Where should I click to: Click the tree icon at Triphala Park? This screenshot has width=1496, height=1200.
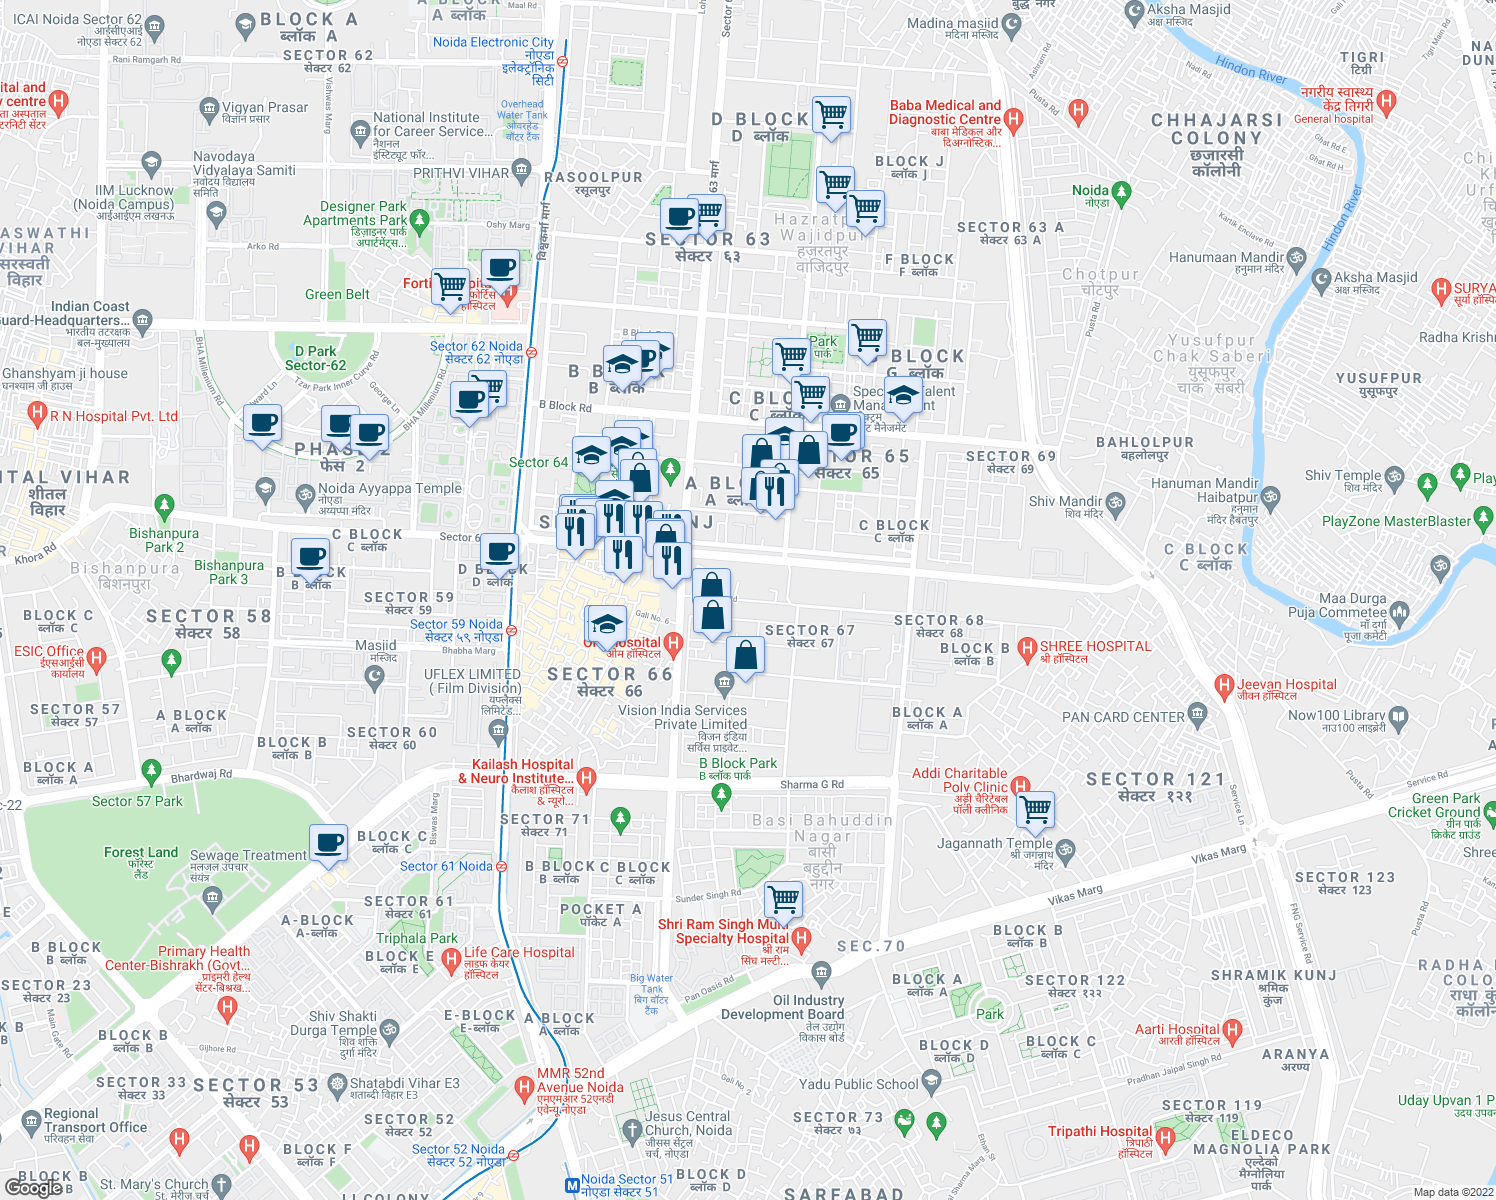point(417,938)
